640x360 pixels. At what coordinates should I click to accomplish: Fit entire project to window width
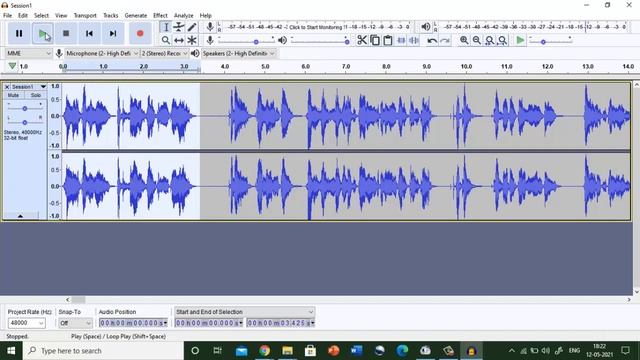click(503, 40)
